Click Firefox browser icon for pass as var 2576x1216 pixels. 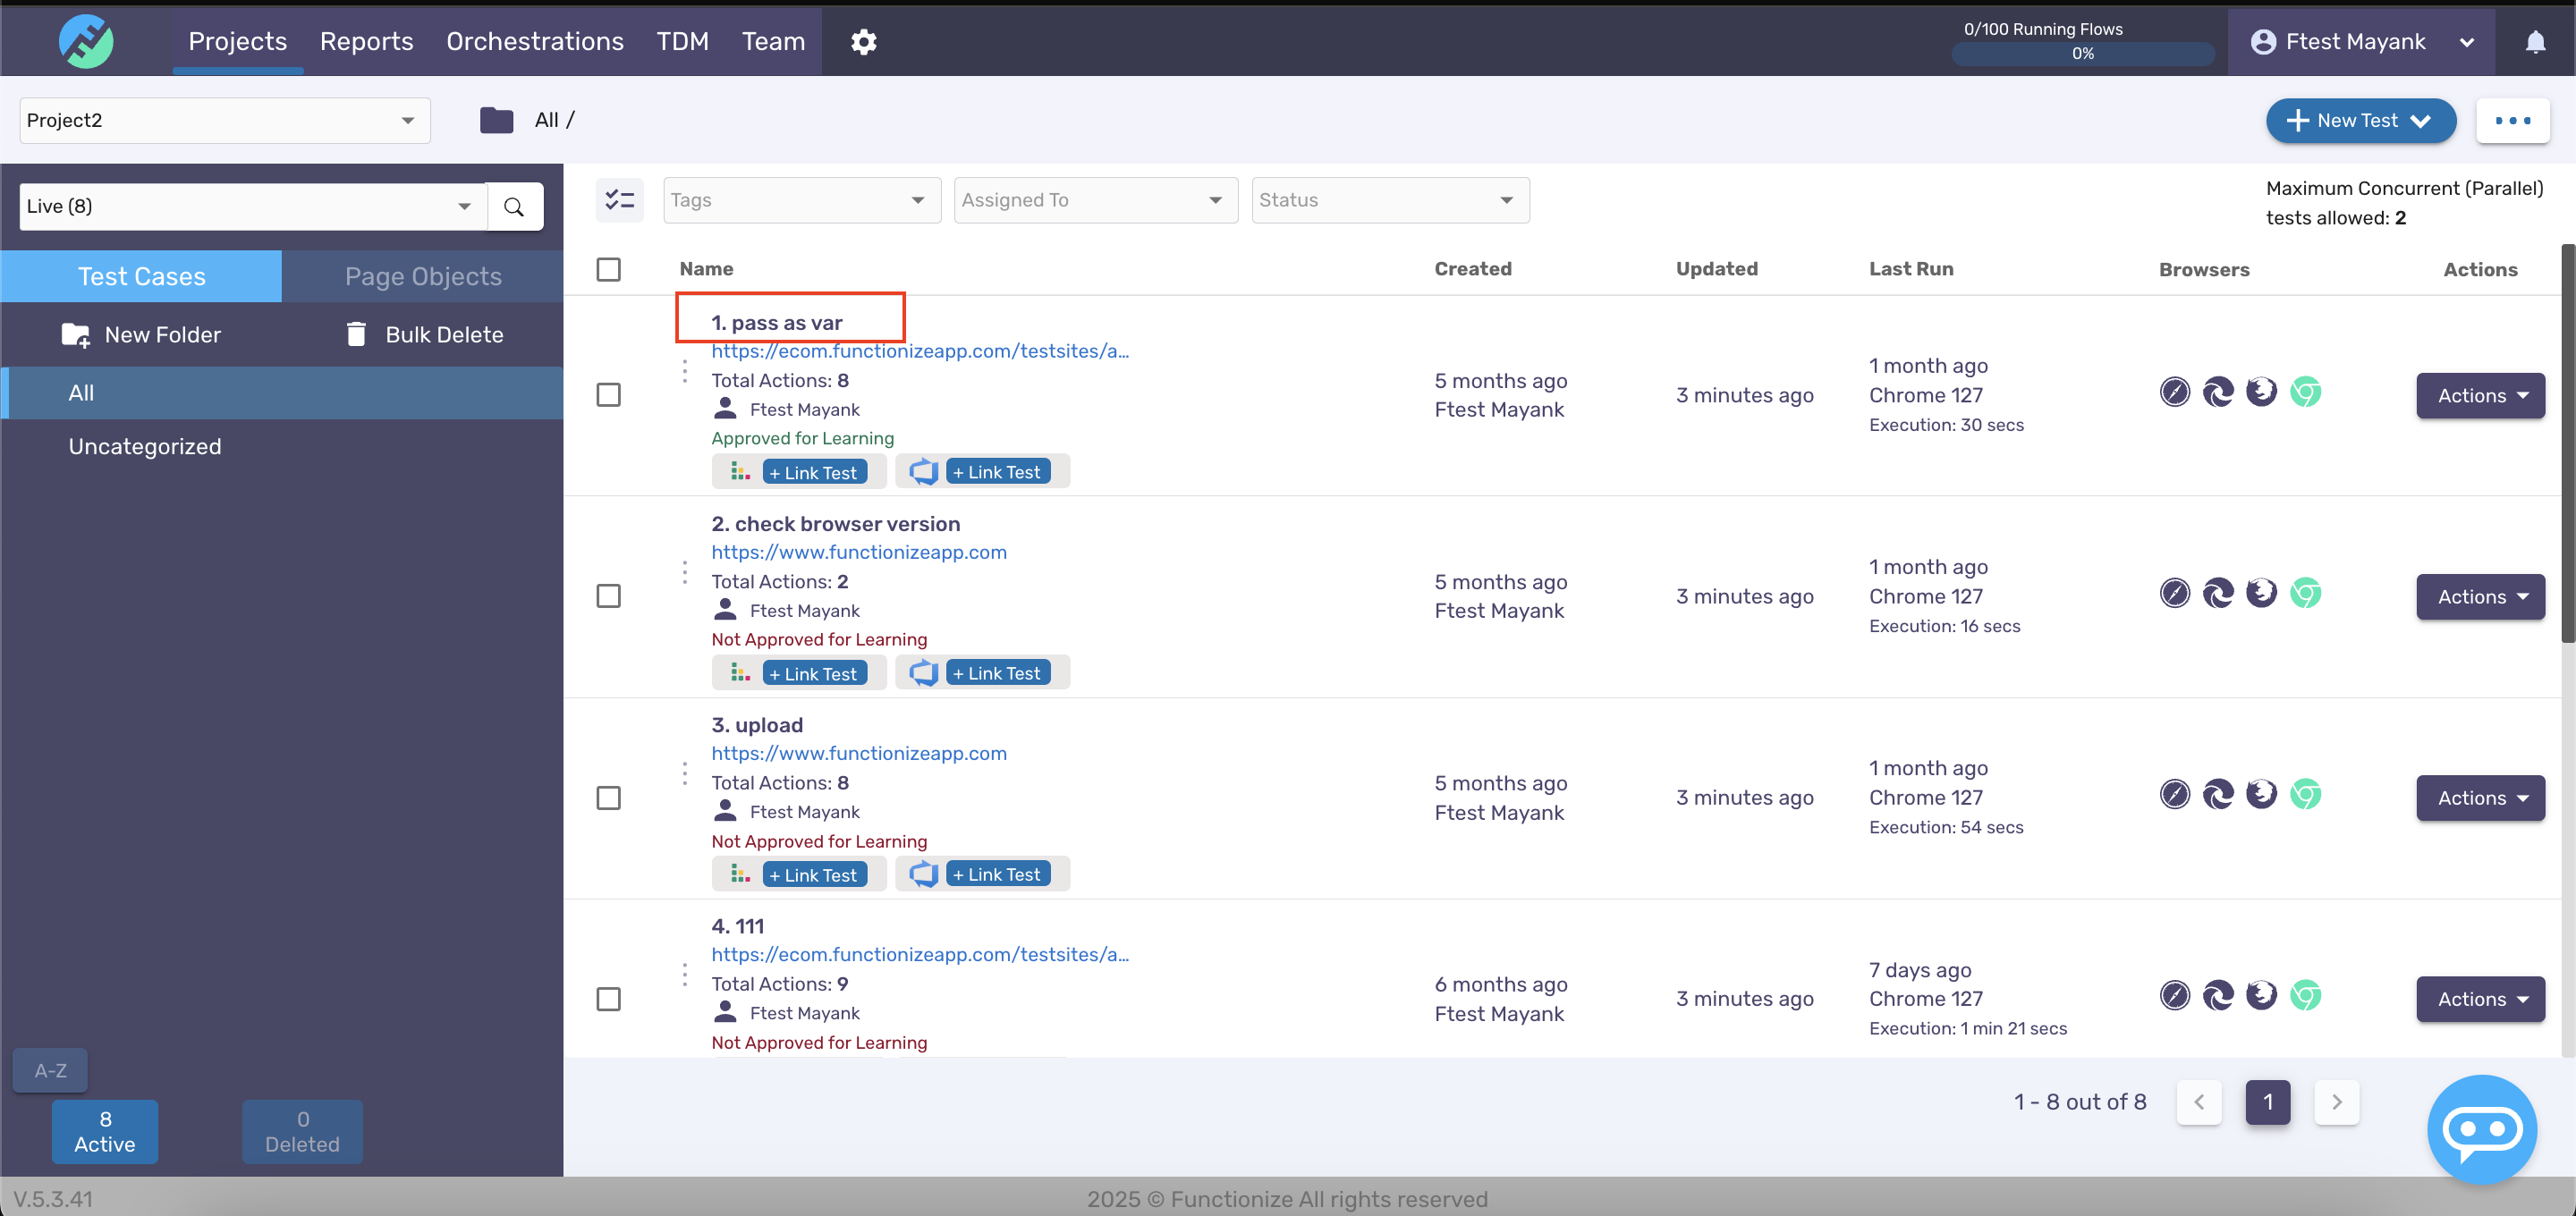2261,392
